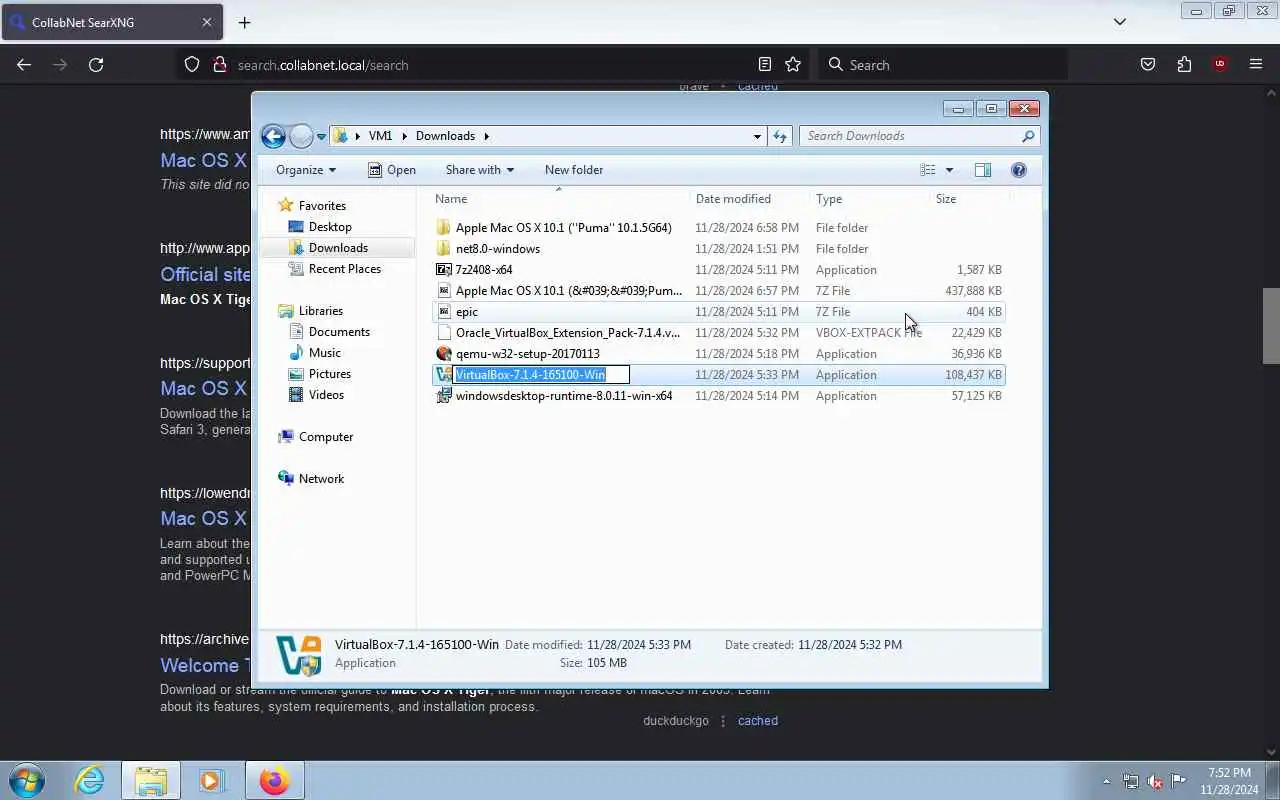Click the cached link beside duckduckgo

758,721
